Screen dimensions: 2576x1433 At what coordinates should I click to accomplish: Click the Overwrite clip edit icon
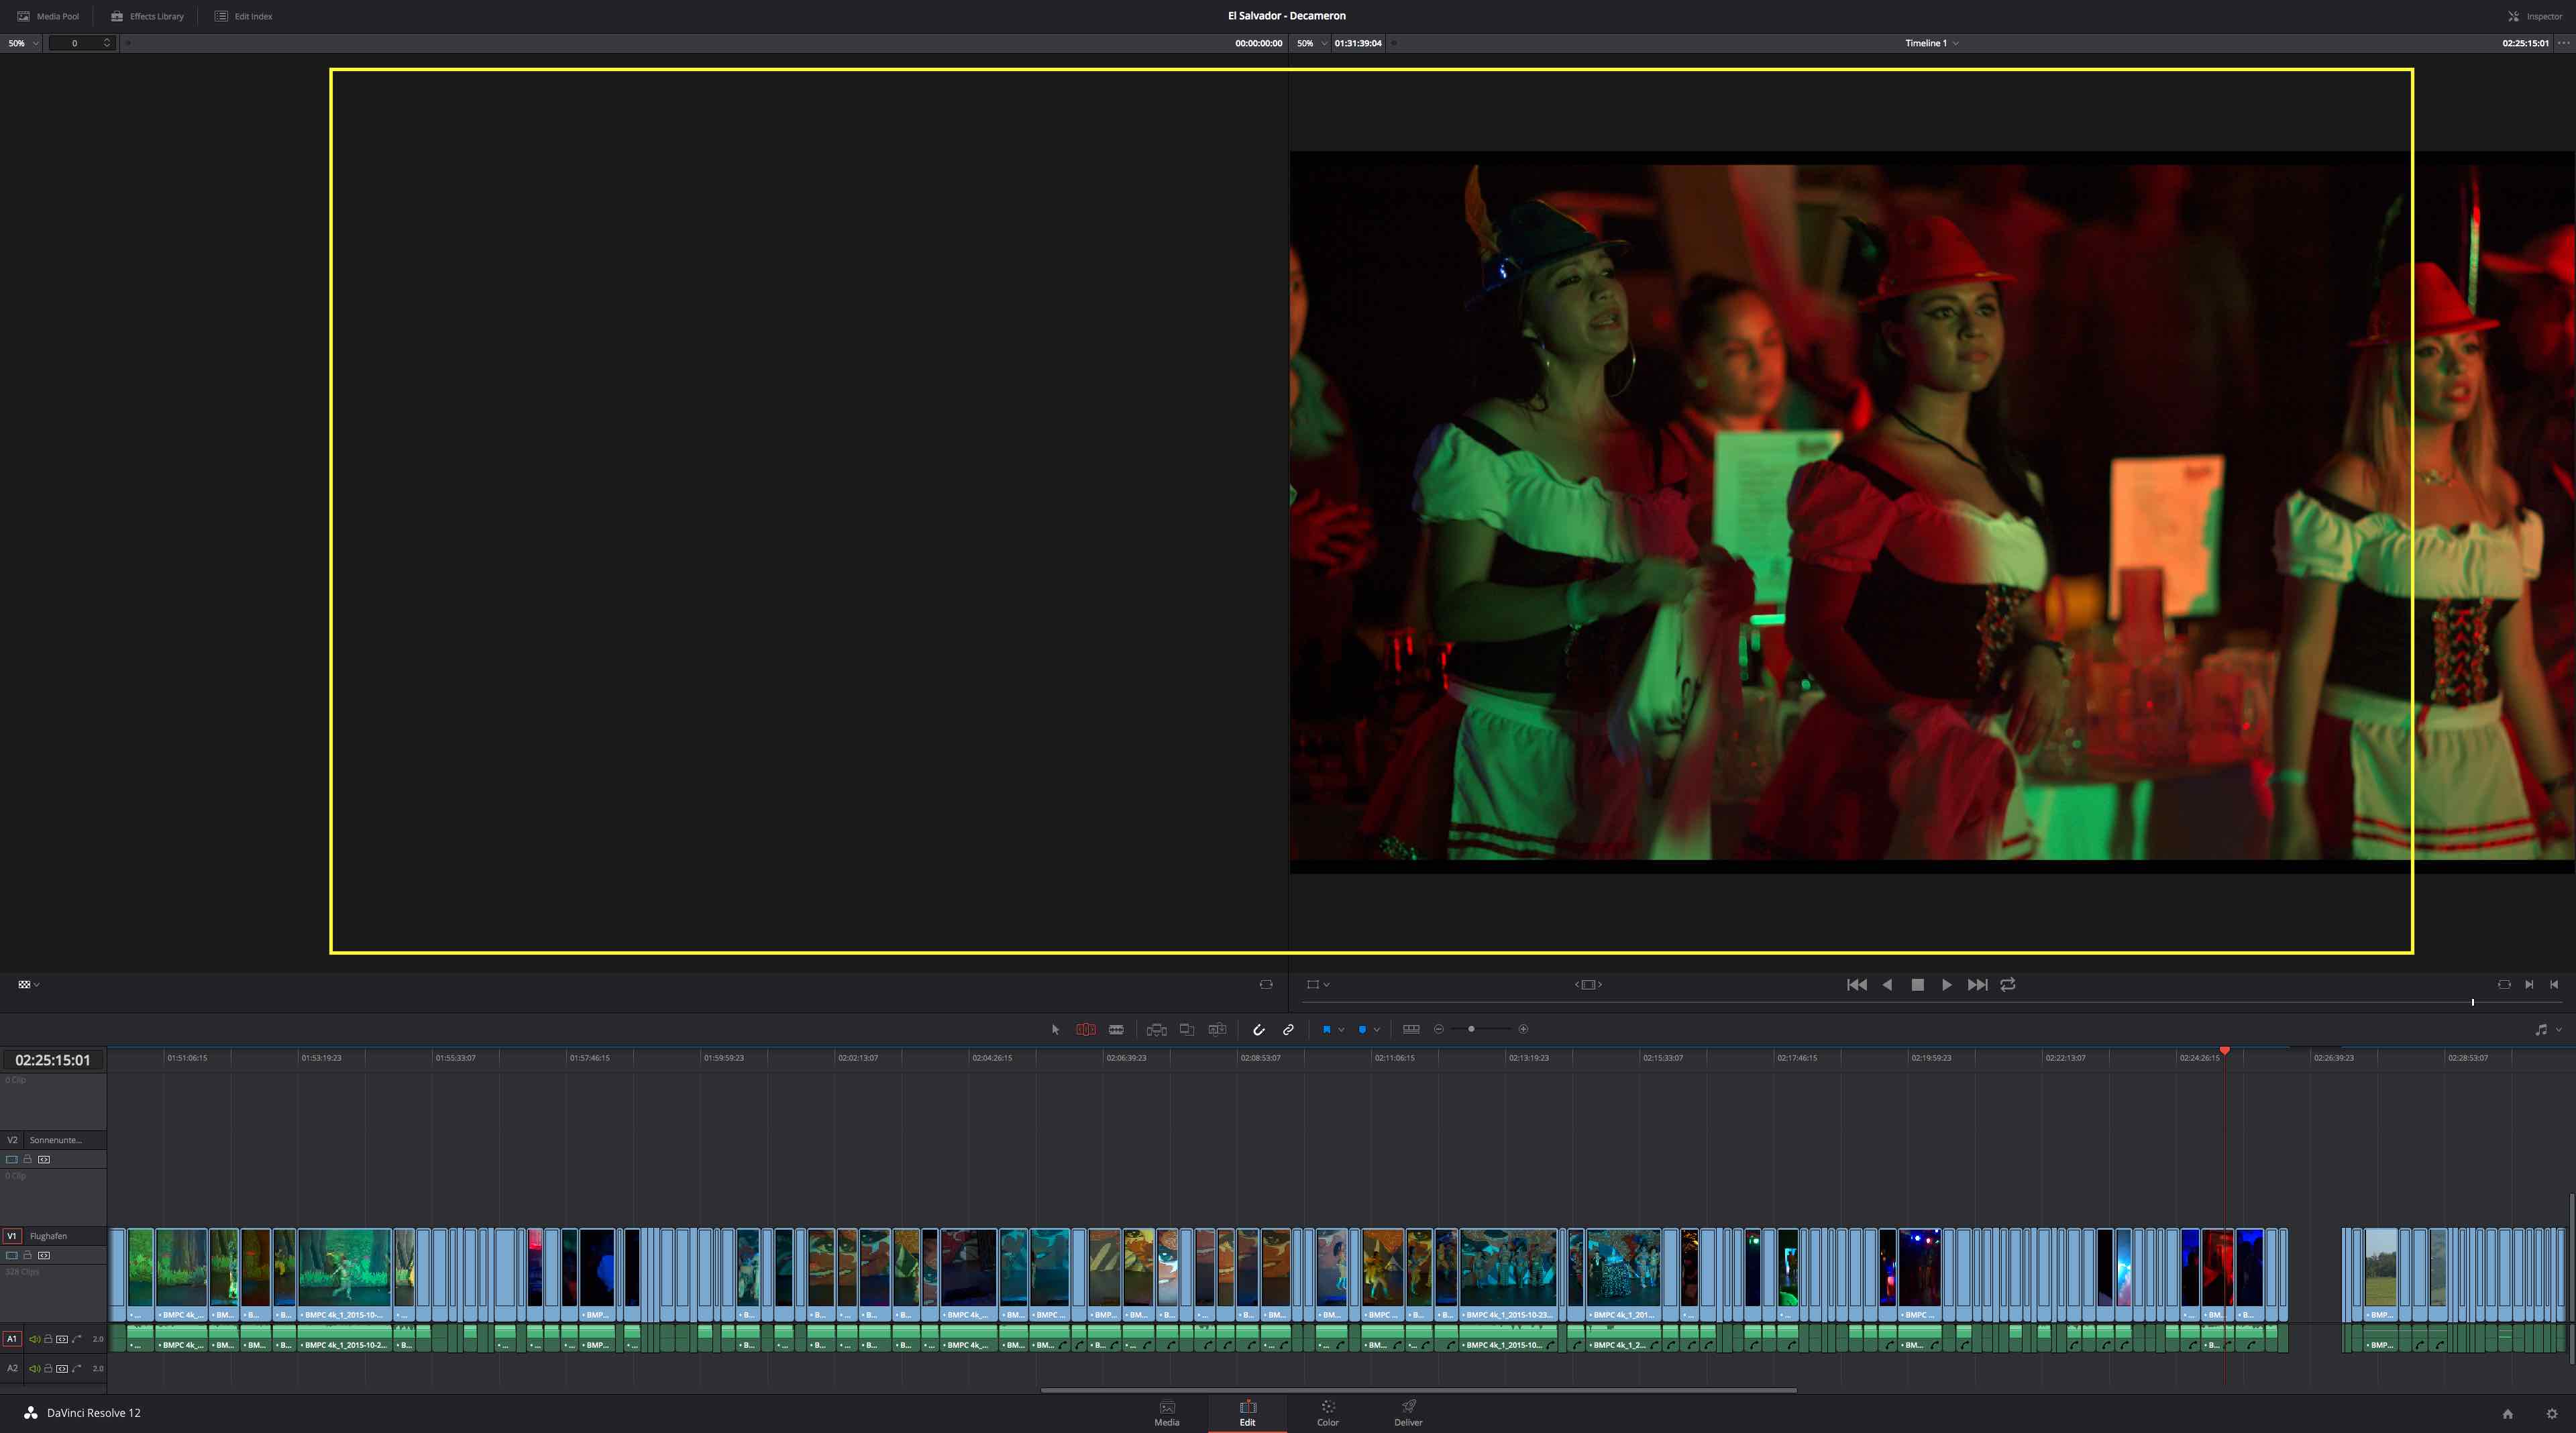point(1187,1029)
